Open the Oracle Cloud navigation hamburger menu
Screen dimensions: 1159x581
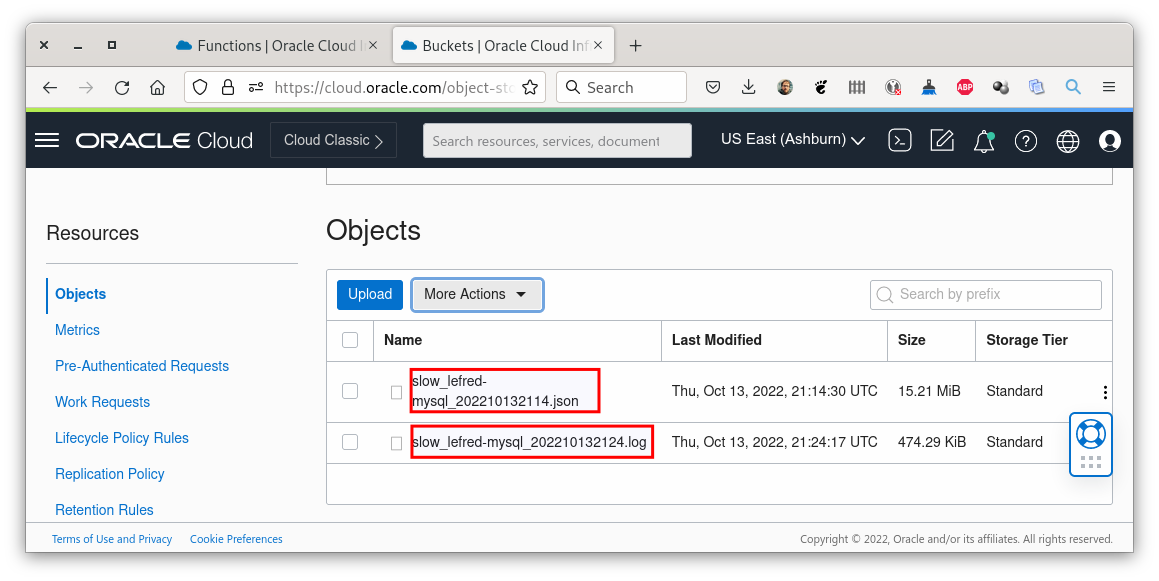tap(46, 140)
